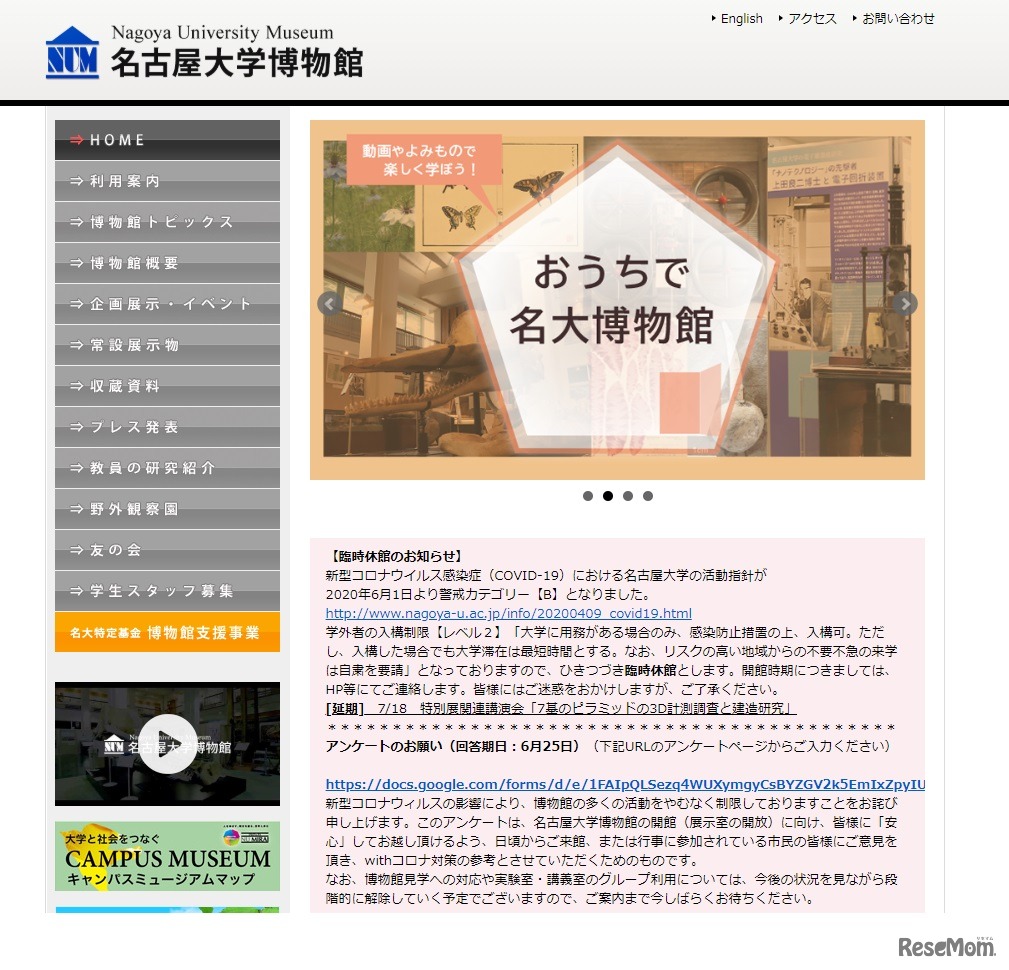The image size is (1009, 970).
Task: Select the fourth carousel indicator dot
Action: (x=648, y=495)
